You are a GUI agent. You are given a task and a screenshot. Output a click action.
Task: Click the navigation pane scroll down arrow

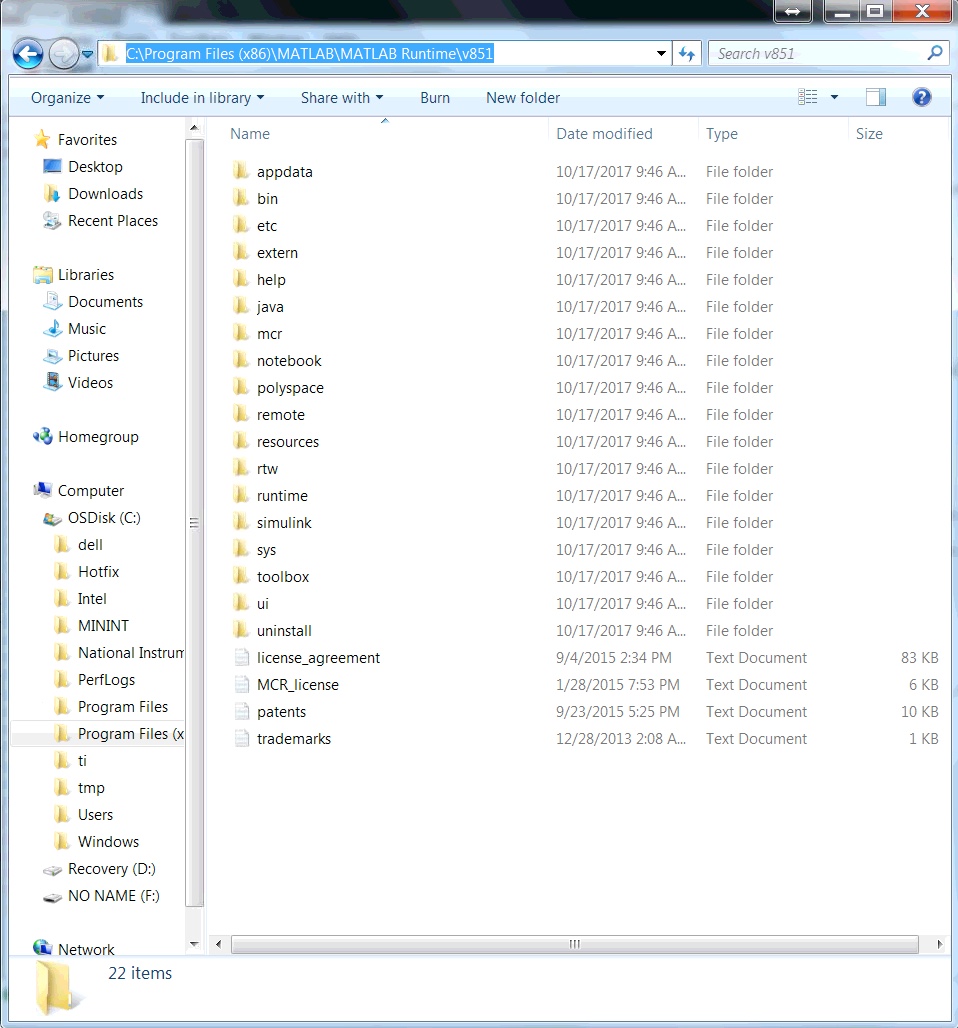coord(194,944)
